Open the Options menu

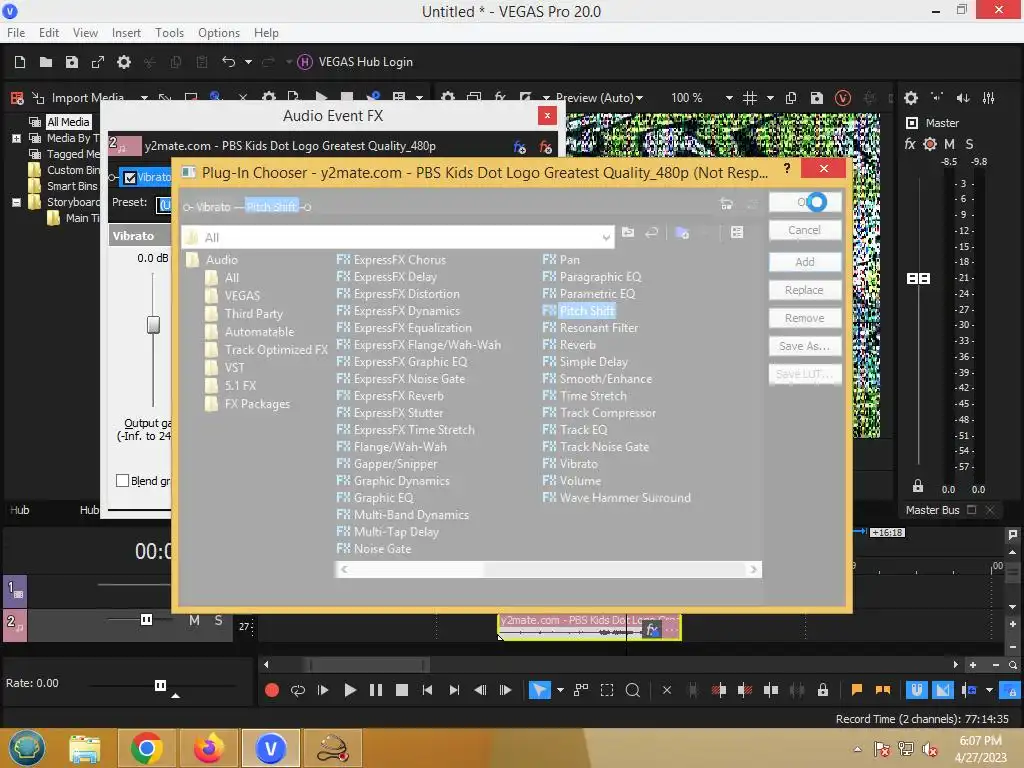[x=219, y=33]
